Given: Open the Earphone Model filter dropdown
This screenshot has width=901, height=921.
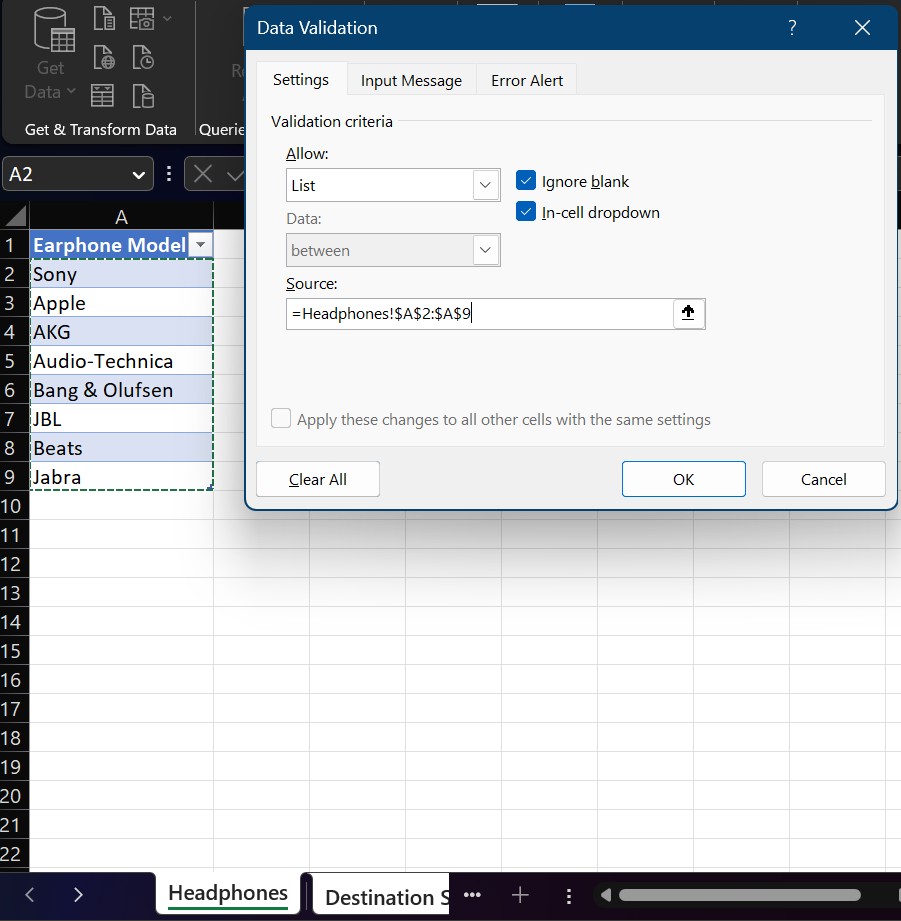Looking at the screenshot, I should click(x=200, y=244).
